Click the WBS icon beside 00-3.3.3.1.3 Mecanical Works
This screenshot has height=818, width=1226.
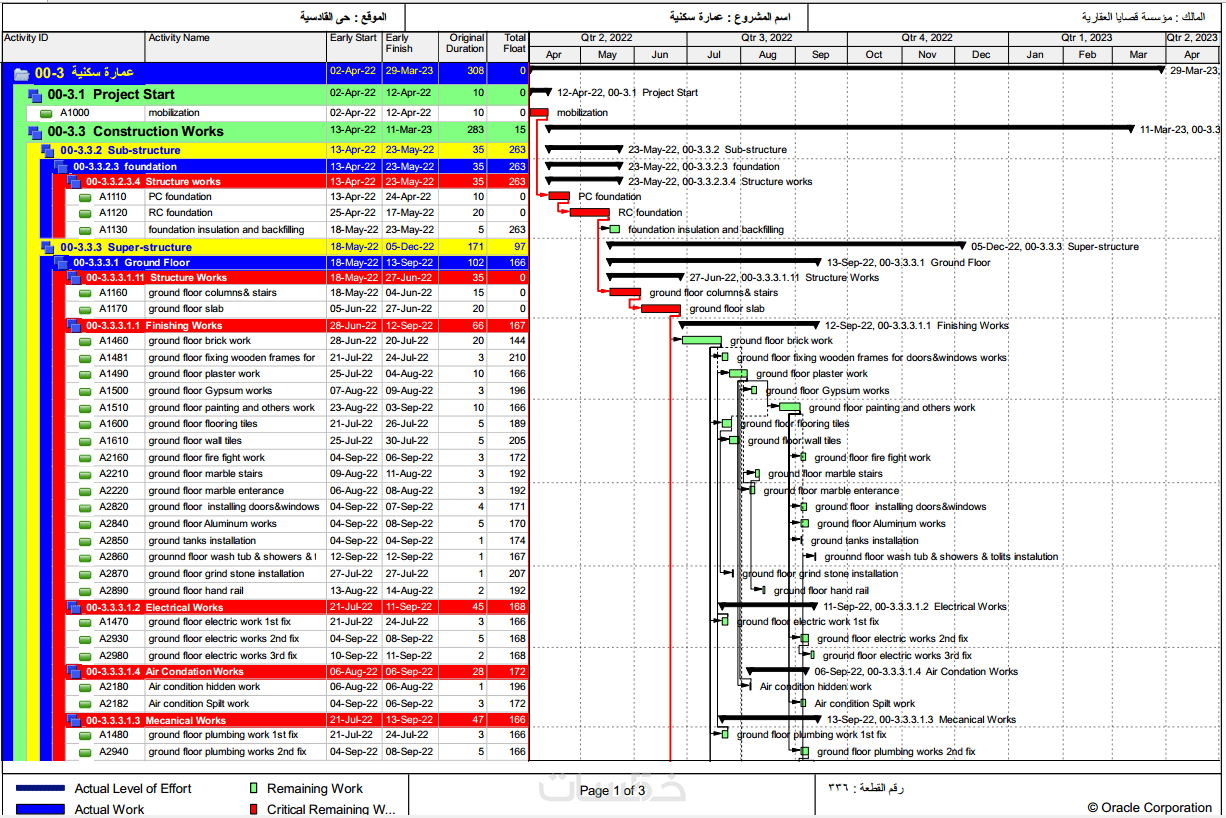[x=74, y=720]
